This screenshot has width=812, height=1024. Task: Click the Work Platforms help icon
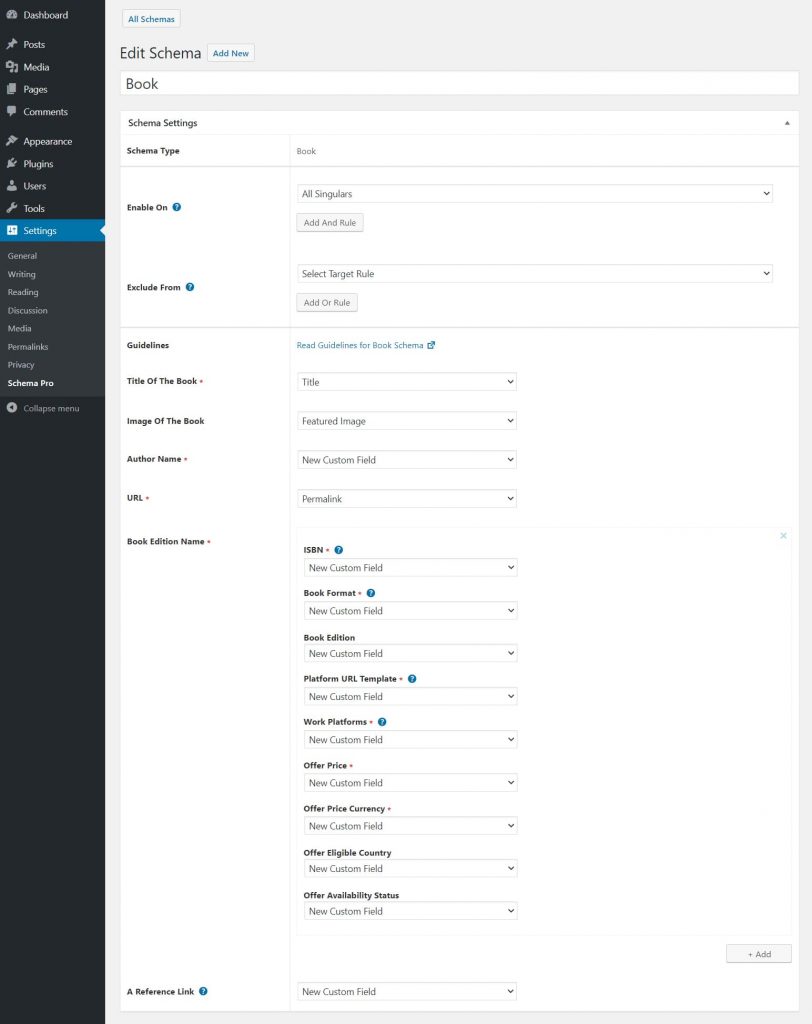point(382,722)
